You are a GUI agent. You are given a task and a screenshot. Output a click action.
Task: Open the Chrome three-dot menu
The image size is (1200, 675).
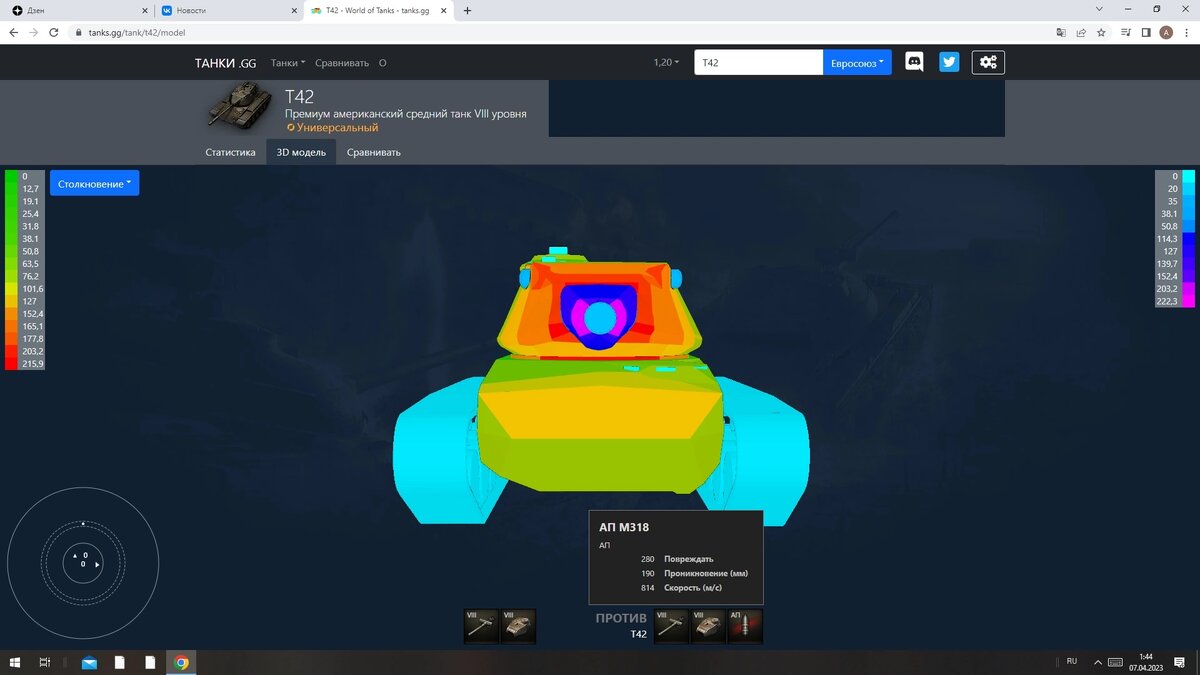click(x=1186, y=32)
